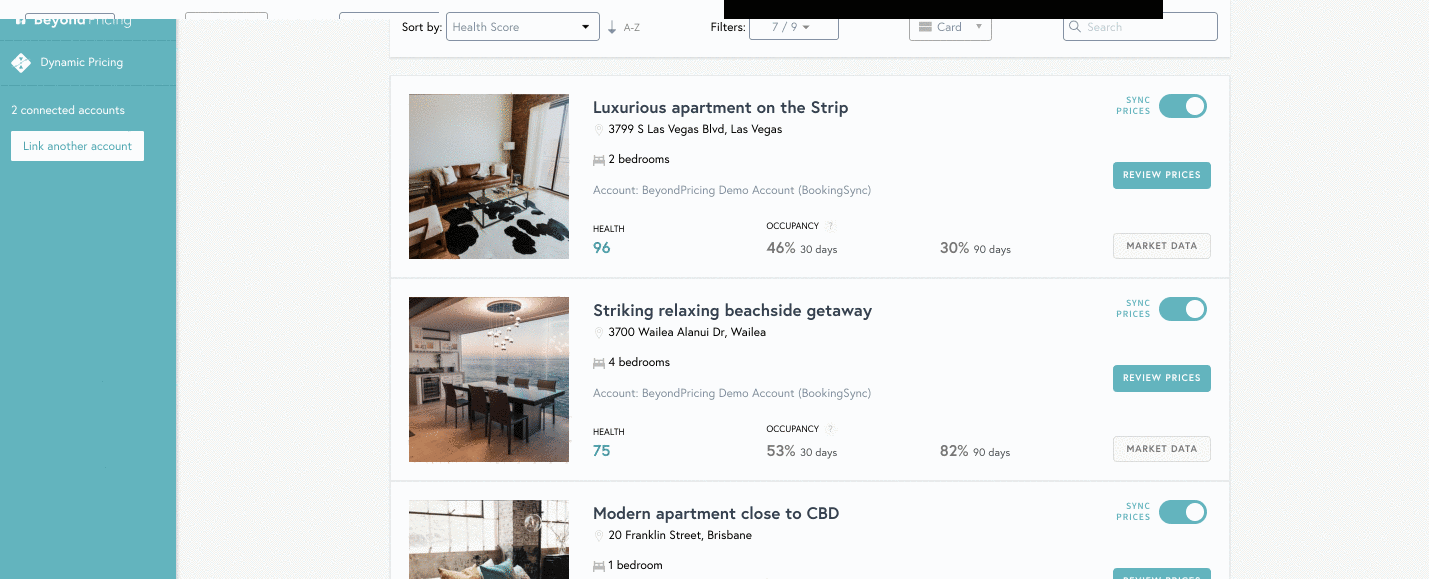1429x579 pixels.
Task: Toggle Sync Prices for Luxurious apartment on the Strip
Action: (1183, 106)
